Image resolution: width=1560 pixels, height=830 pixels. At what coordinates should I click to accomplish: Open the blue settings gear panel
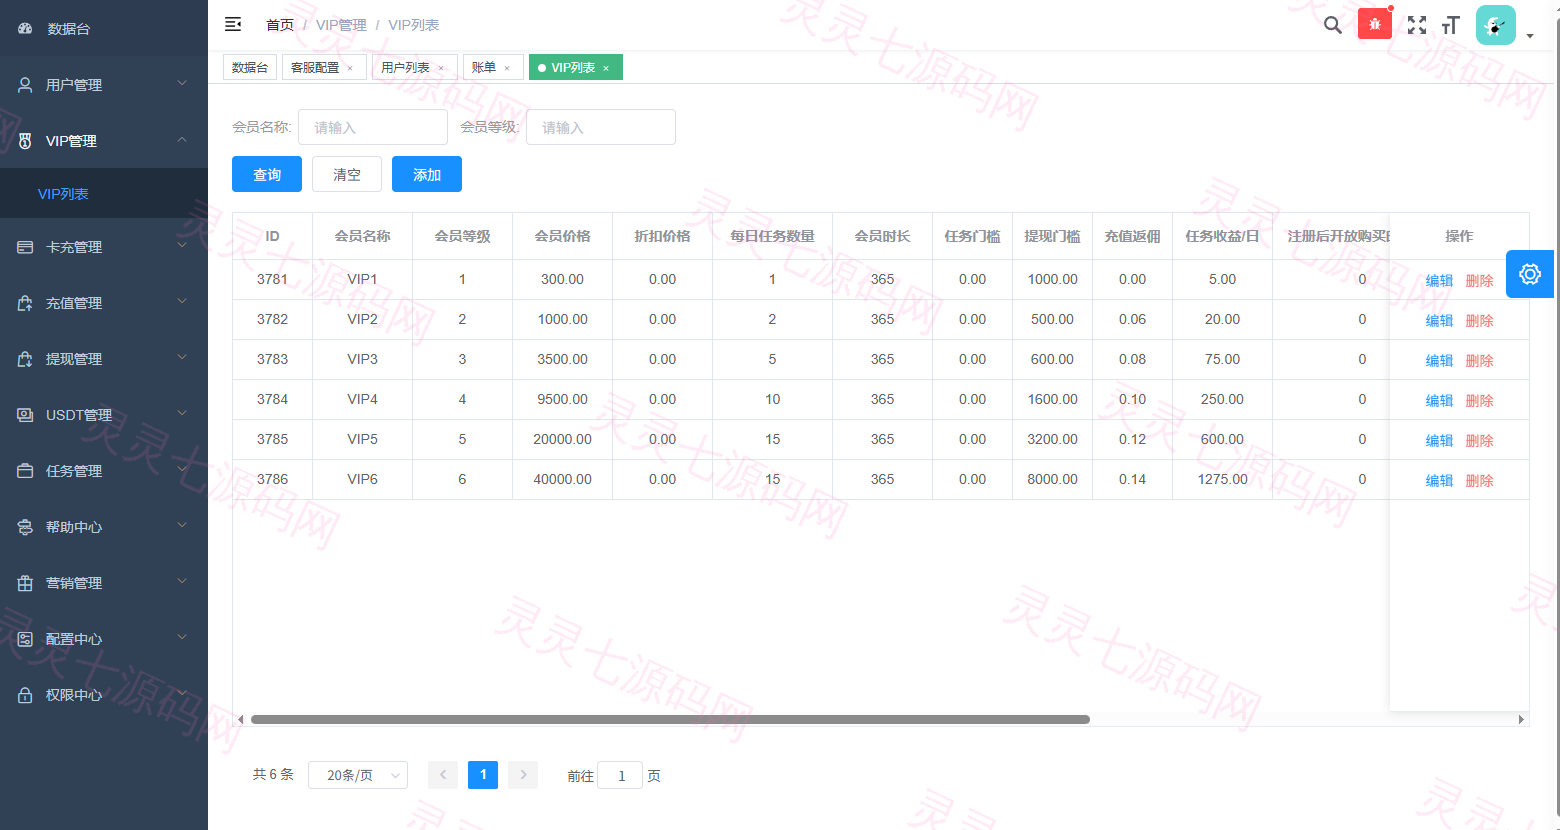coord(1530,274)
